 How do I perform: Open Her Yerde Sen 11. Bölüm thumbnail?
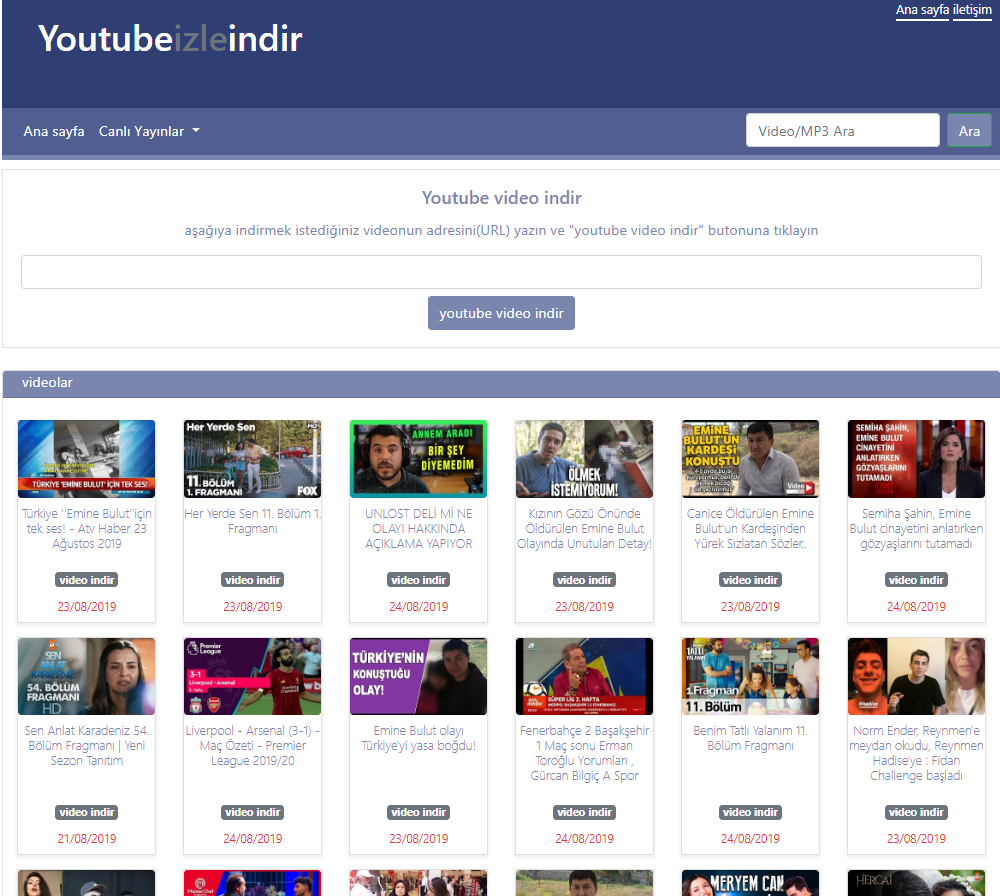click(253, 459)
